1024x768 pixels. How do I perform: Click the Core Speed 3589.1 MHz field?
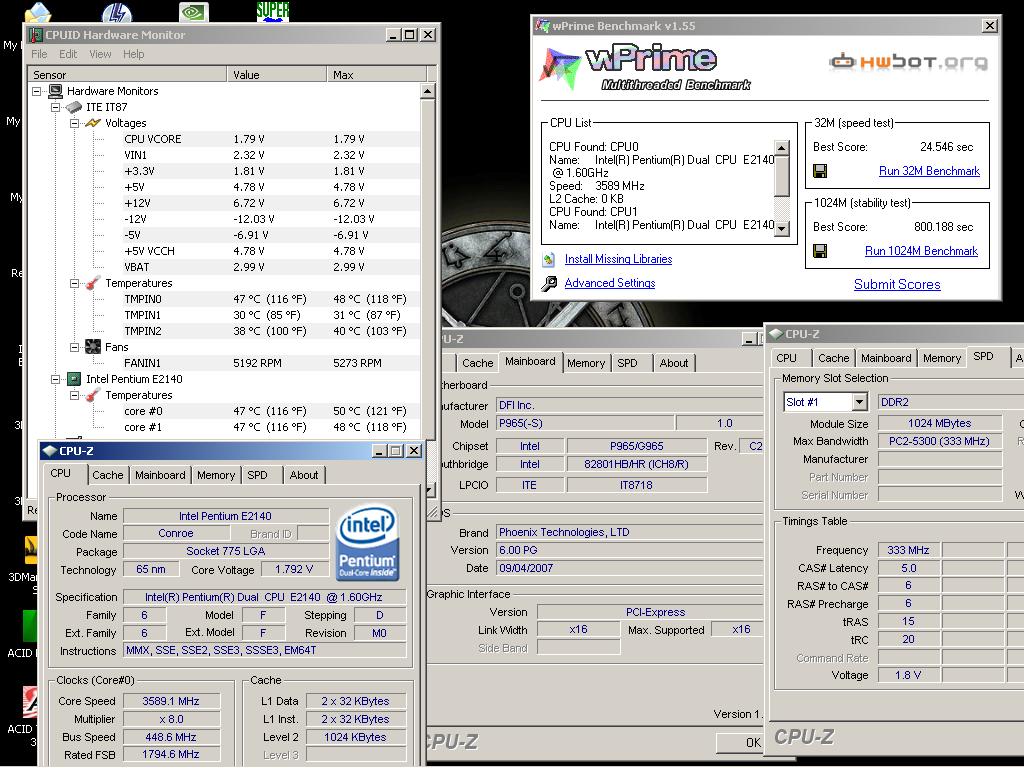point(171,701)
